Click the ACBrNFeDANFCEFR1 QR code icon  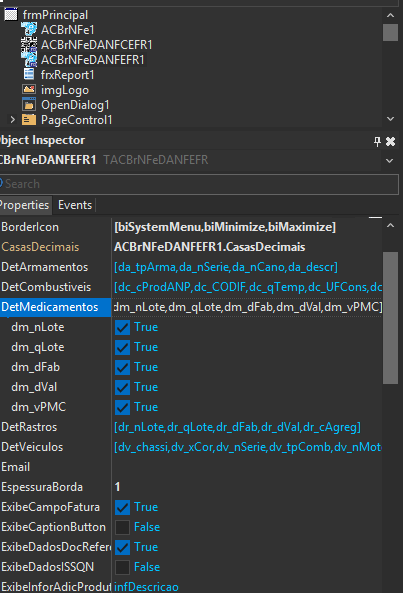click(x=29, y=44)
